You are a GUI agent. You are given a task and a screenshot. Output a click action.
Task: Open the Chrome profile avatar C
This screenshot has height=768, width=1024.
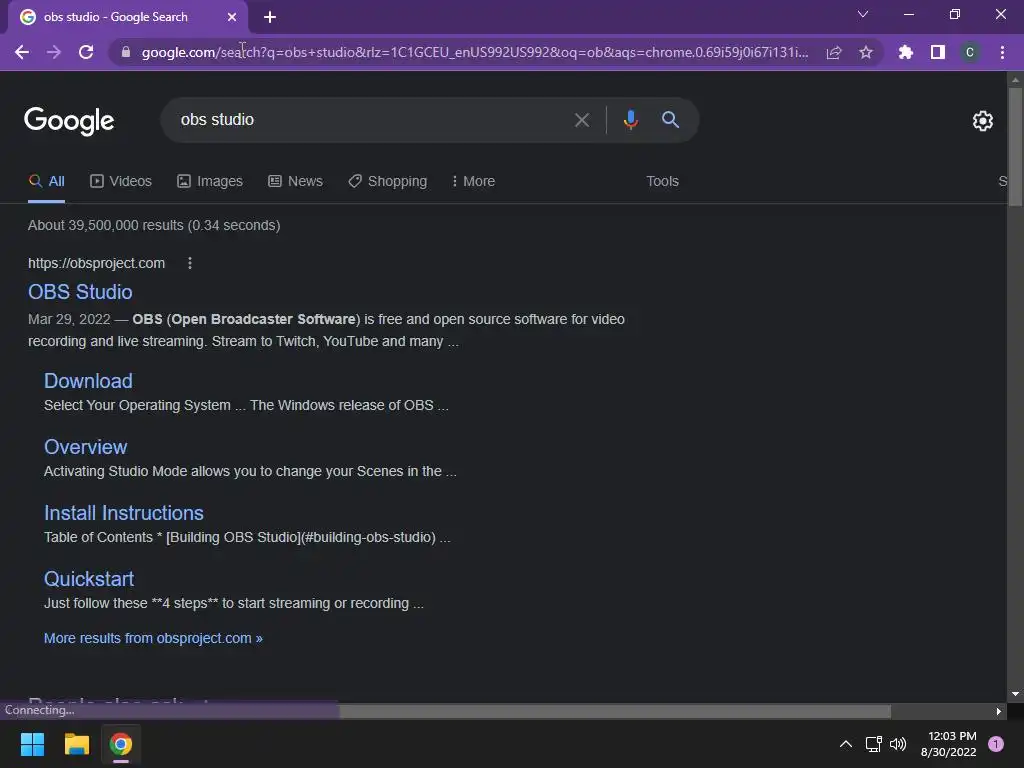970,52
